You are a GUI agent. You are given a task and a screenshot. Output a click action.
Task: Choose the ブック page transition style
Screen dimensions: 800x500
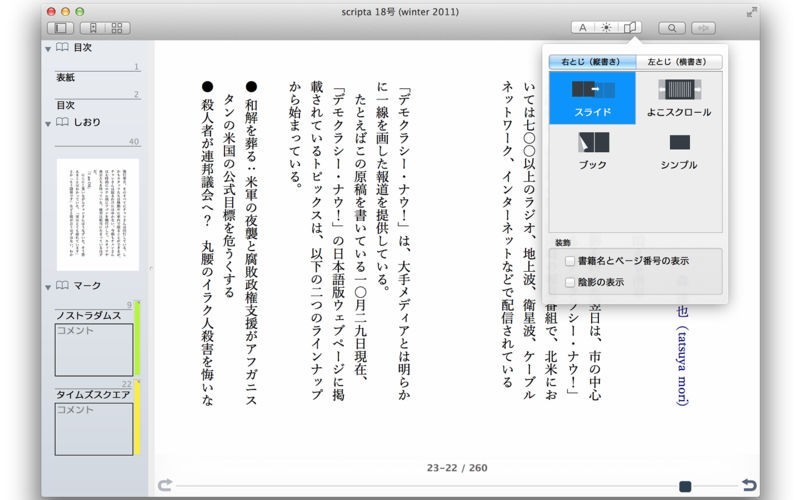click(x=593, y=148)
